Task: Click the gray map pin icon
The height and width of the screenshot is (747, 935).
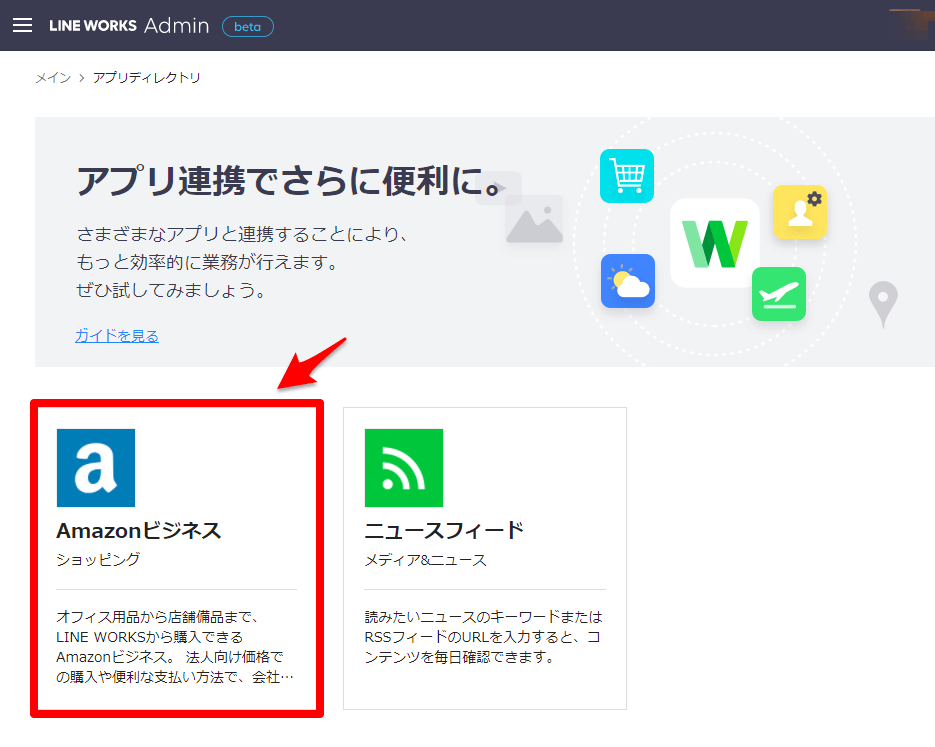Action: [883, 305]
